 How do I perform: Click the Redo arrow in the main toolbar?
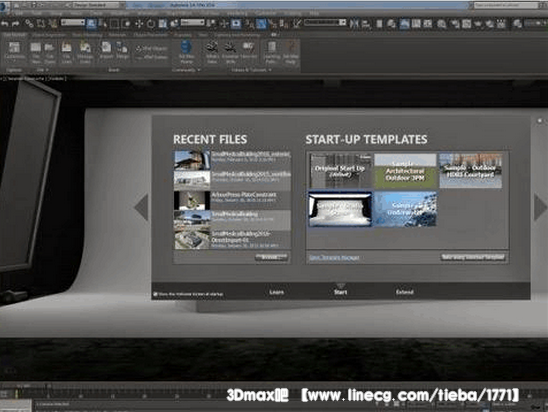(15, 24)
